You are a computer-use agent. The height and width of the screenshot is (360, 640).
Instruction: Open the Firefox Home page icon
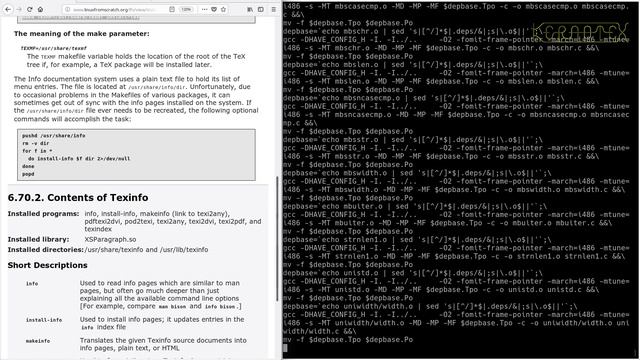coord(40,9)
